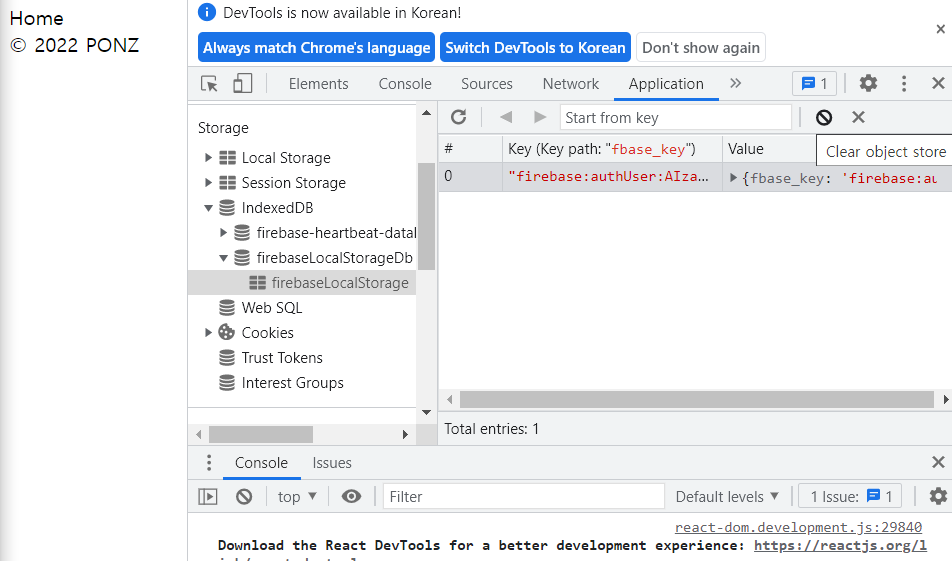This screenshot has height=561, width=952.
Task: Click the Web SQL database icon
Action: point(226,308)
